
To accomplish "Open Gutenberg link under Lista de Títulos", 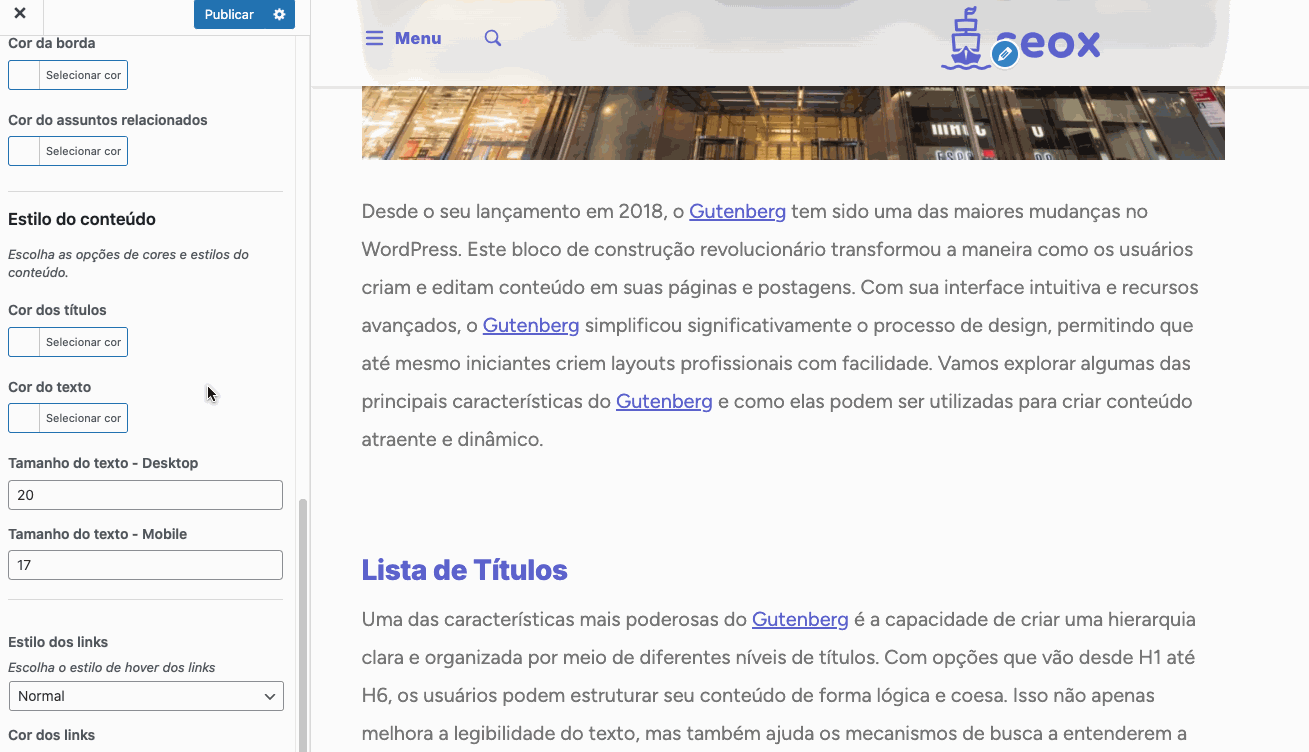I will click(x=800, y=619).
